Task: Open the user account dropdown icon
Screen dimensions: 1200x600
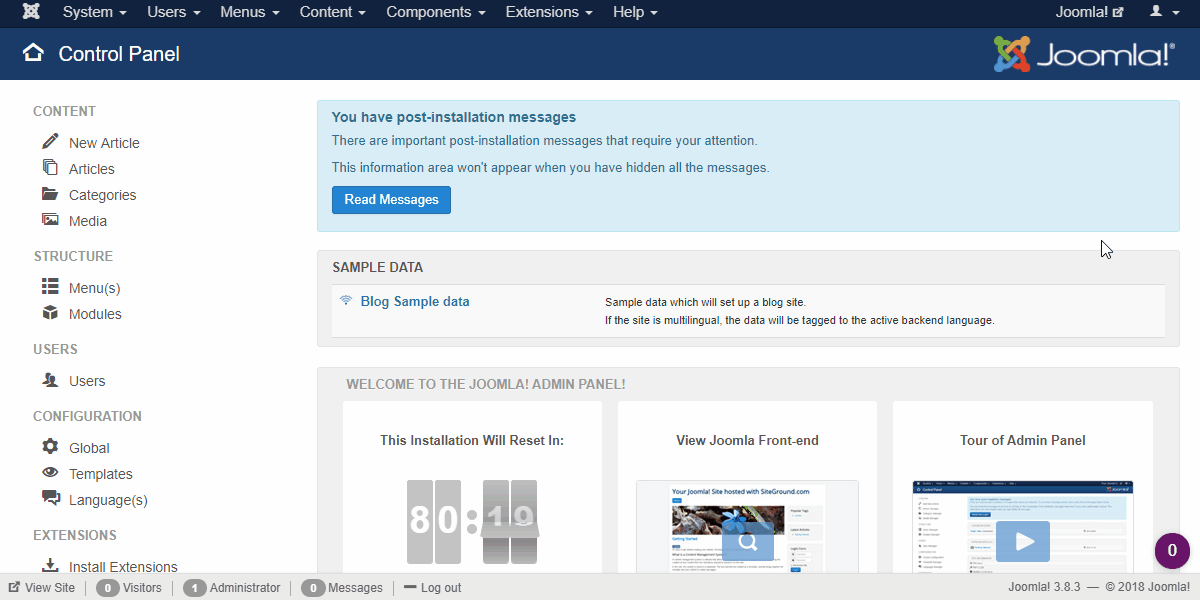Action: pos(1163,12)
